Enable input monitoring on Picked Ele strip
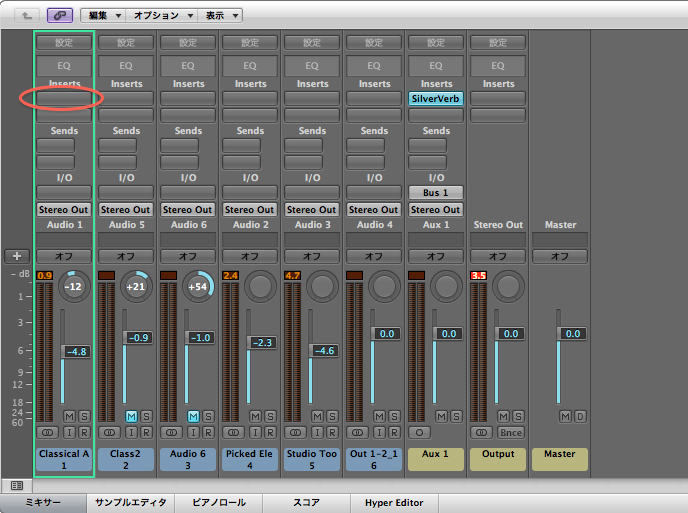This screenshot has width=688, height=513. click(x=255, y=433)
